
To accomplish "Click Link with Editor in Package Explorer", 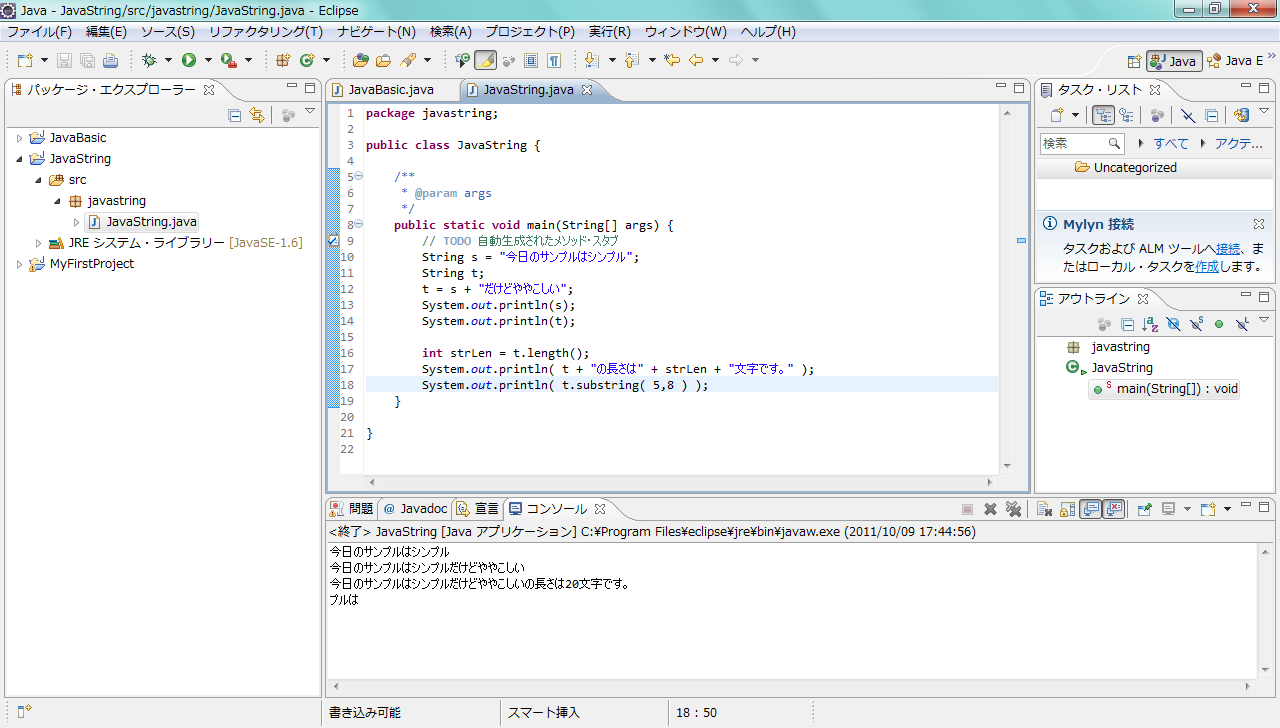I will click(x=257, y=116).
